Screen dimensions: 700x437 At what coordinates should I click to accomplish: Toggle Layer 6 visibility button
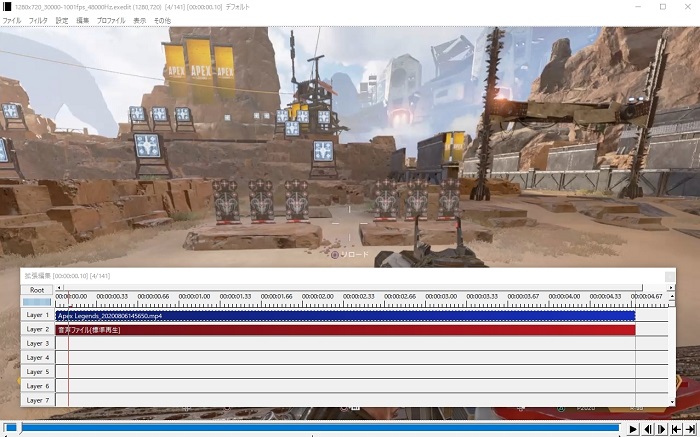38,386
